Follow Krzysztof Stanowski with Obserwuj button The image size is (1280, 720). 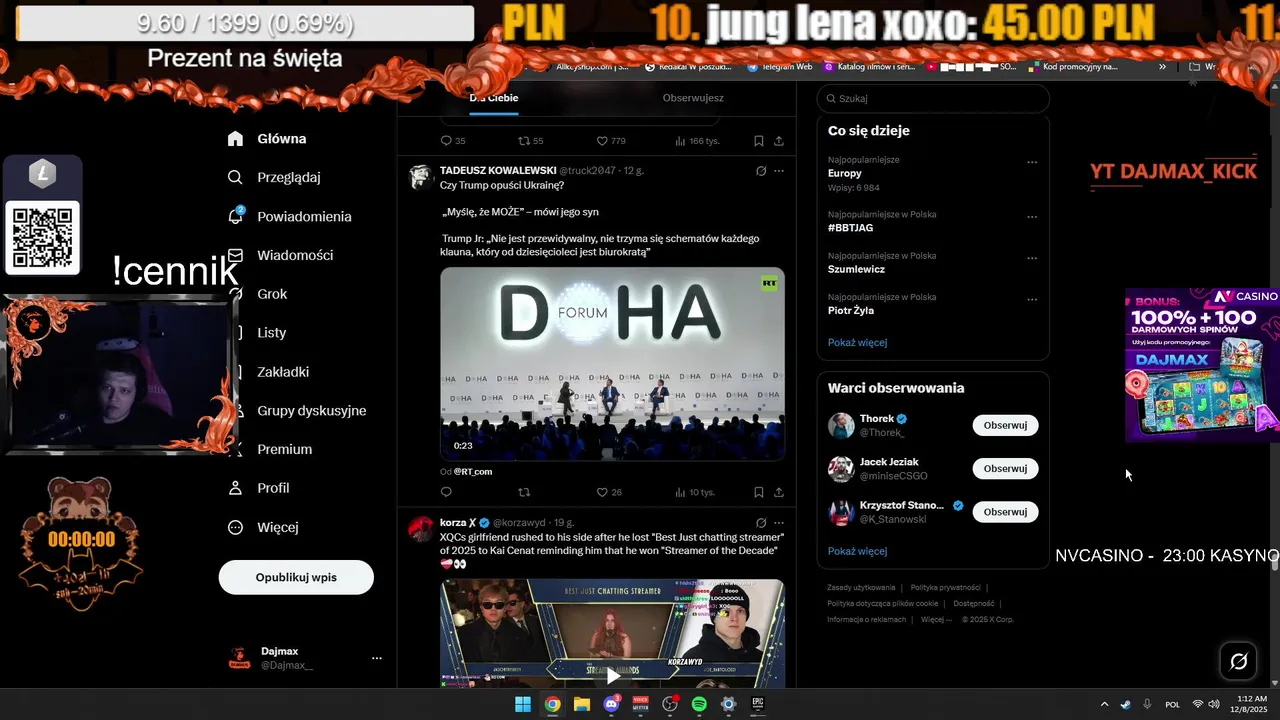pos(1005,511)
